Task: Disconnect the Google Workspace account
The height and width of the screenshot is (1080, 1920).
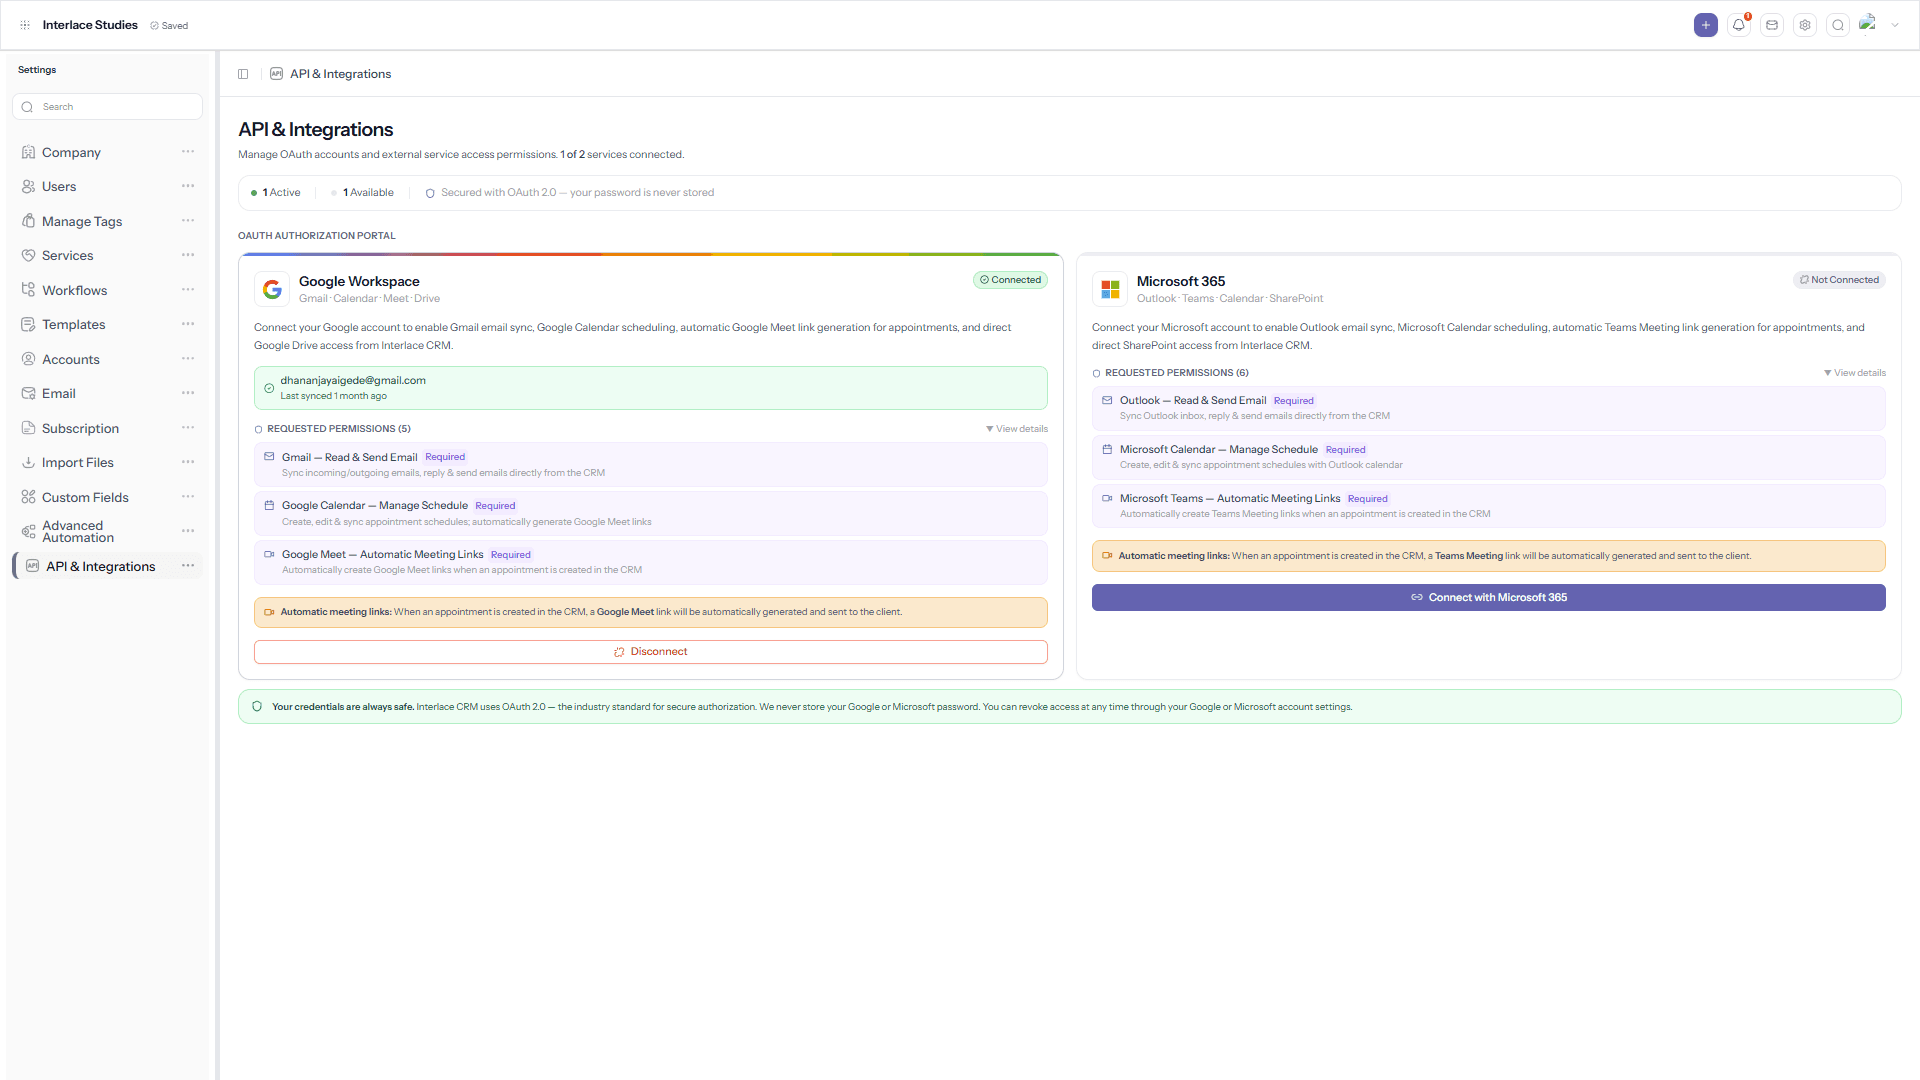Action: point(651,652)
